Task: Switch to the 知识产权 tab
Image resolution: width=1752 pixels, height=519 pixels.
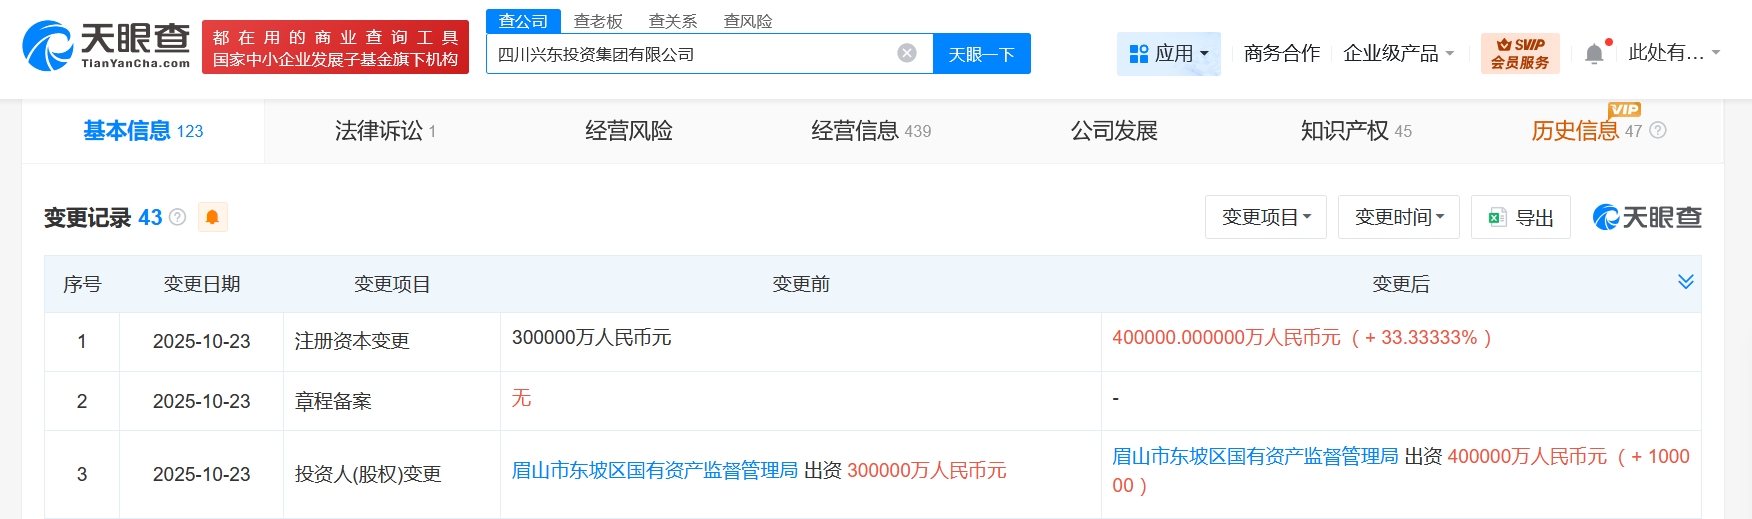Action: 1355,131
